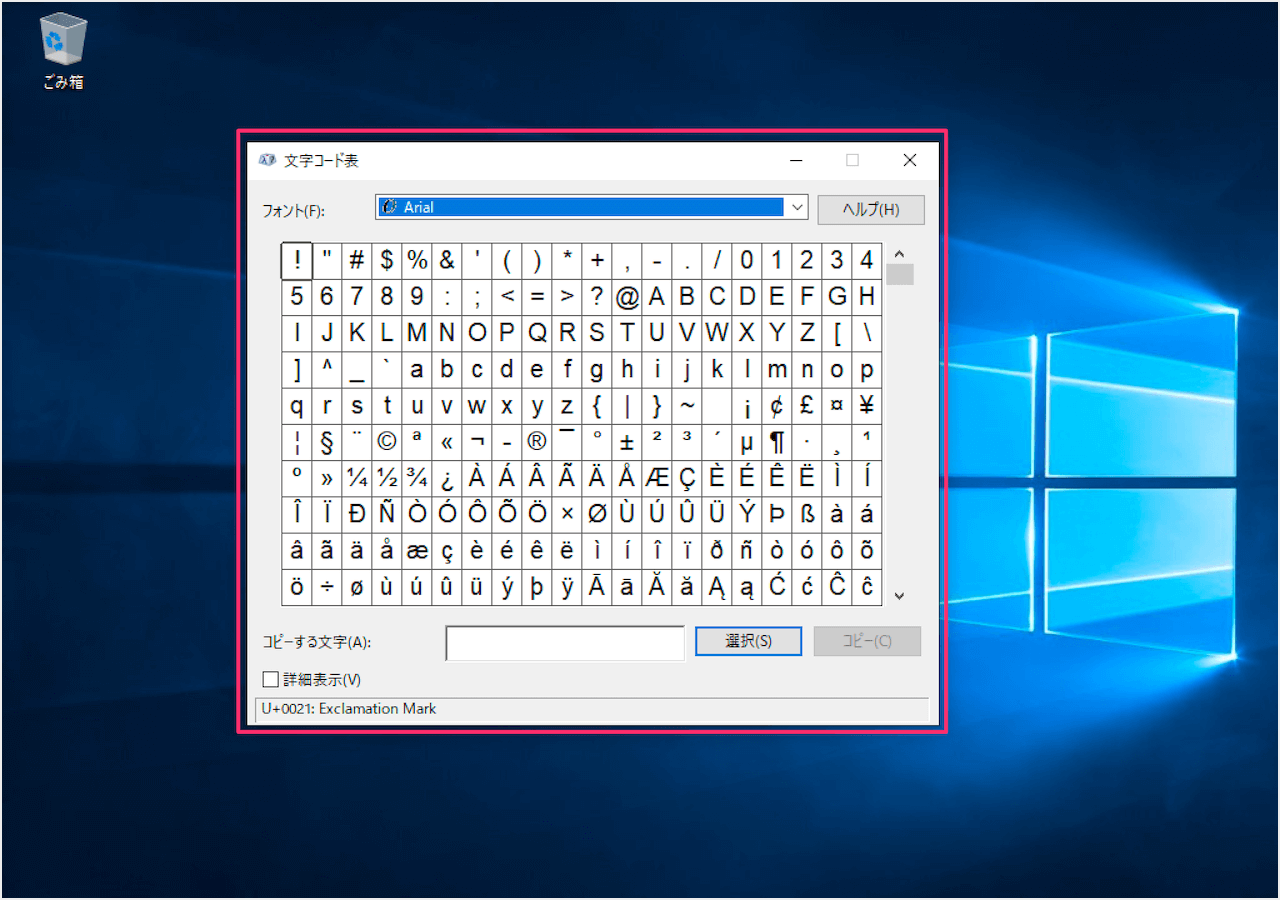
Task: Select the "×" multiplication sign cell
Action: (567, 514)
